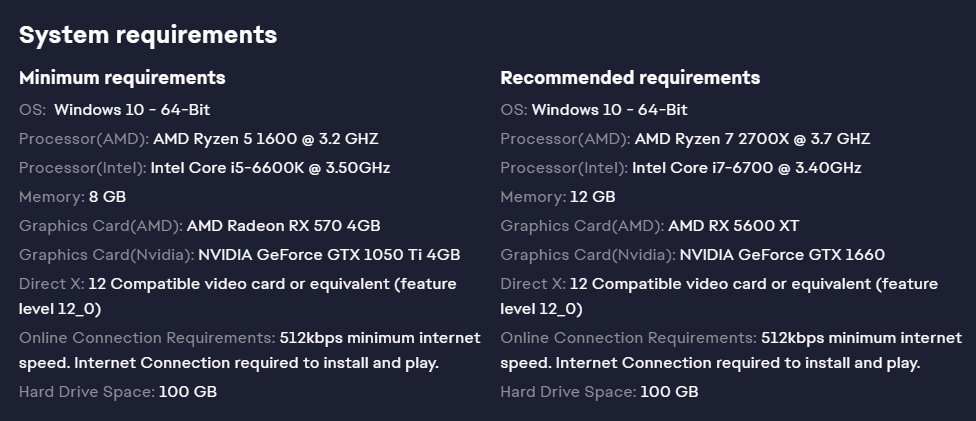Click AMD Ryzen 7 2700X processor text
Image resolution: width=976 pixels, height=421 pixels.
pos(752,138)
